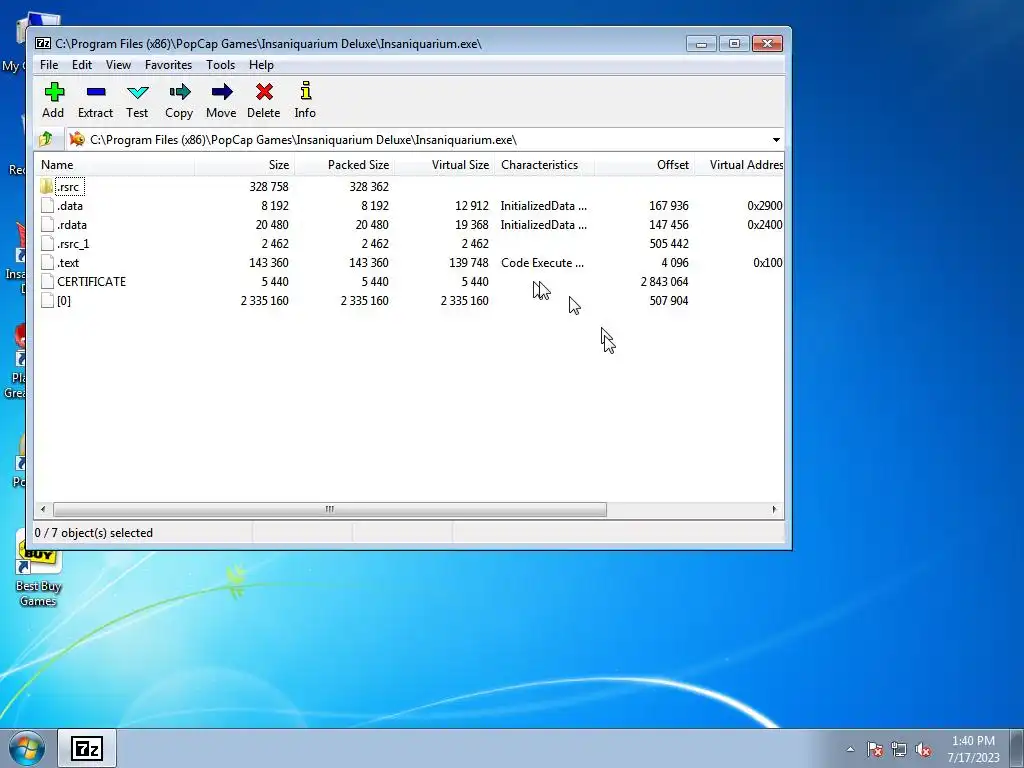This screenshot has height=768, width=1024.
Task: Click the .rsrc folder icon
Action: point(46,187)
